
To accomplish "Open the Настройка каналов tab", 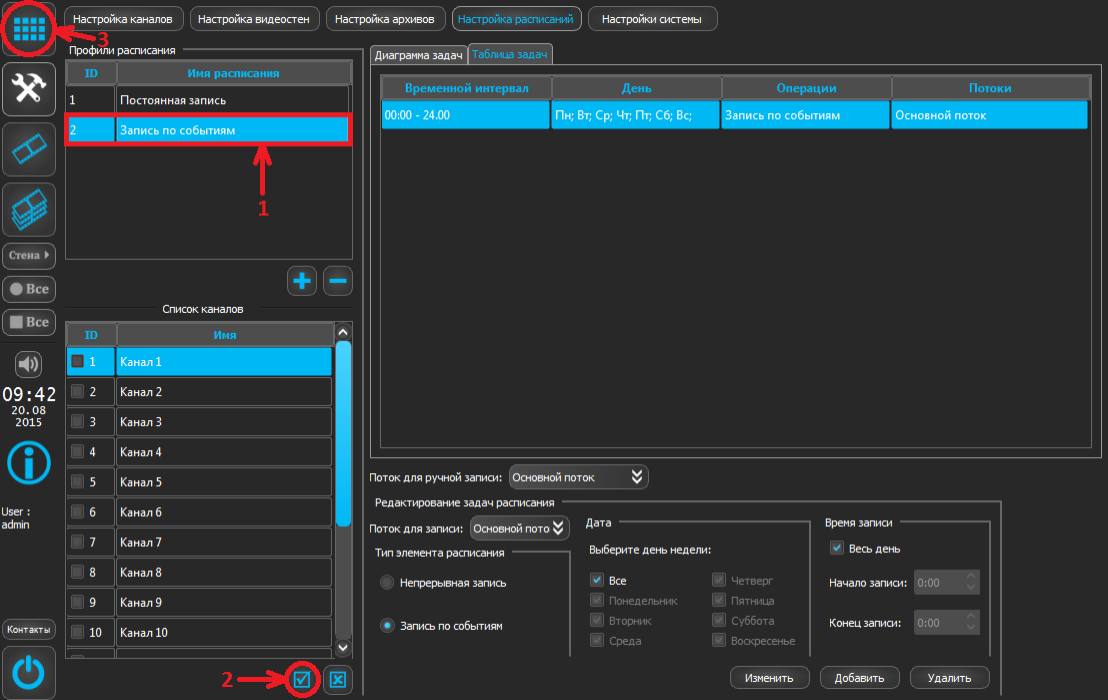I will point(122,19).
